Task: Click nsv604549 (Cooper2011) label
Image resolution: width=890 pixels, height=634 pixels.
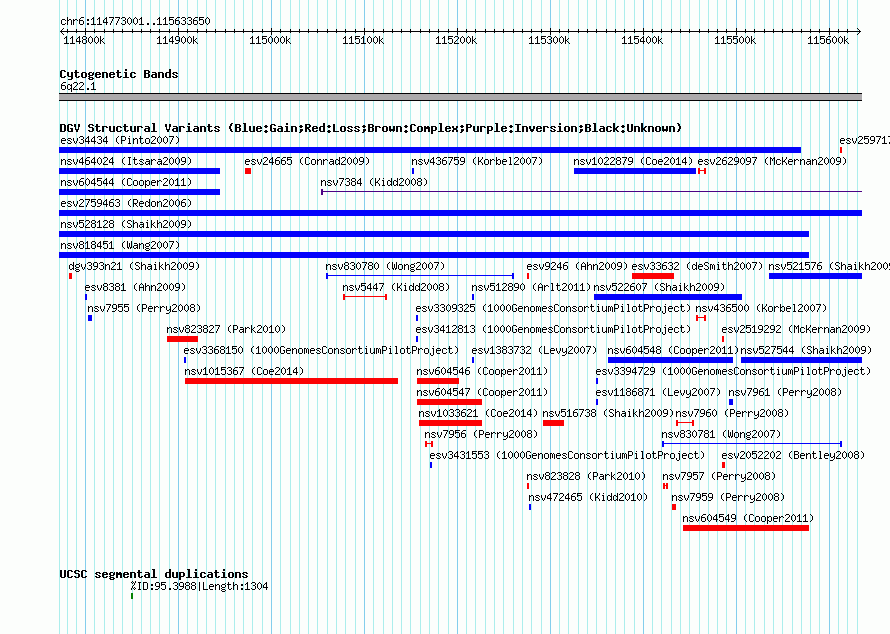Action: 748,518
